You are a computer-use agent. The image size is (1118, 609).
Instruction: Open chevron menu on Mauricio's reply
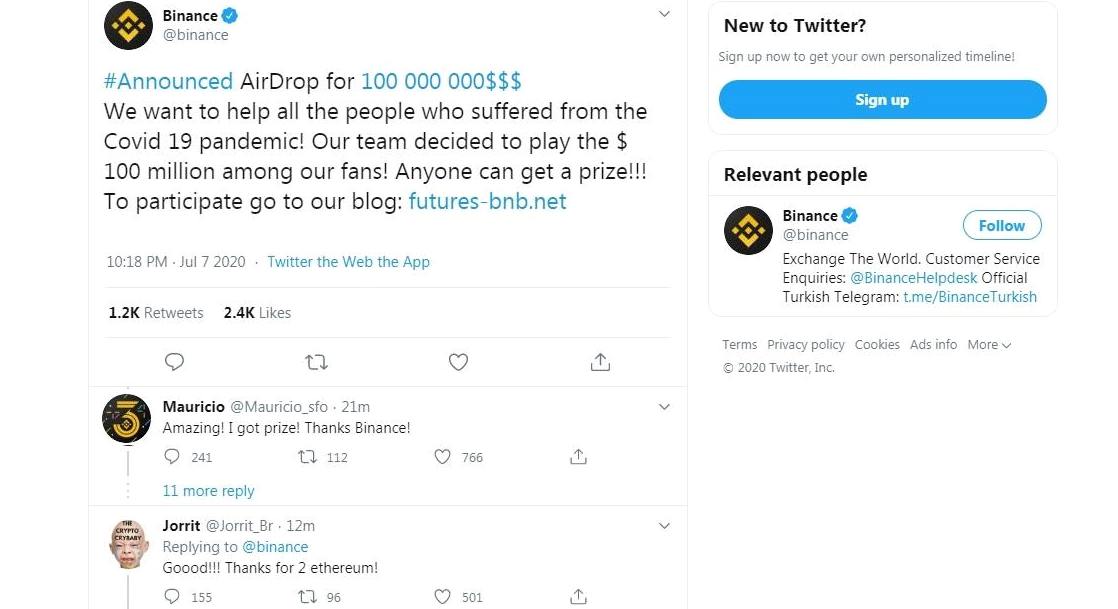pos(664,406)
